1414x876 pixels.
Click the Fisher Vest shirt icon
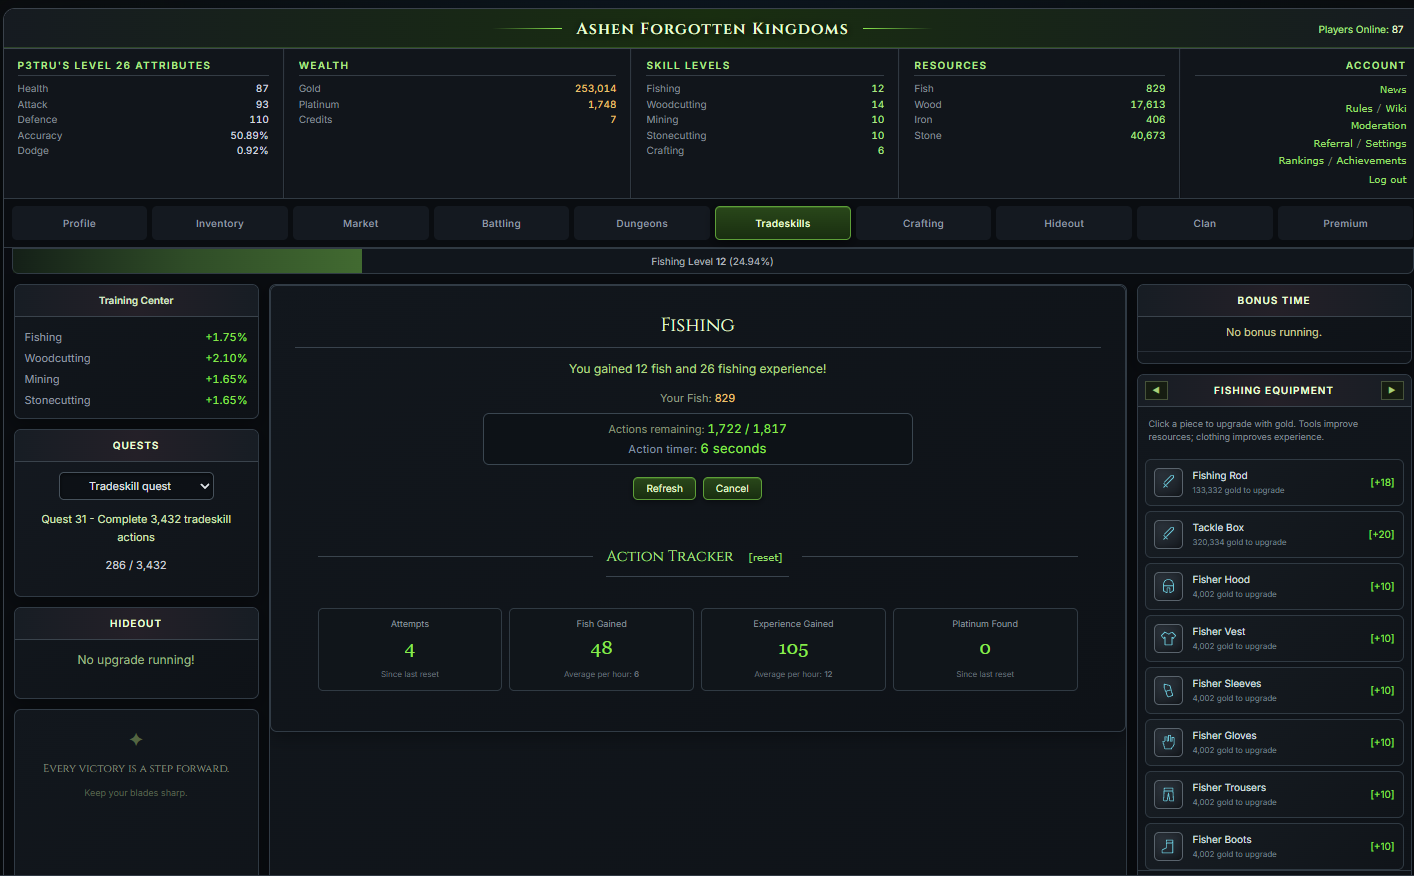pos(1168,638)
